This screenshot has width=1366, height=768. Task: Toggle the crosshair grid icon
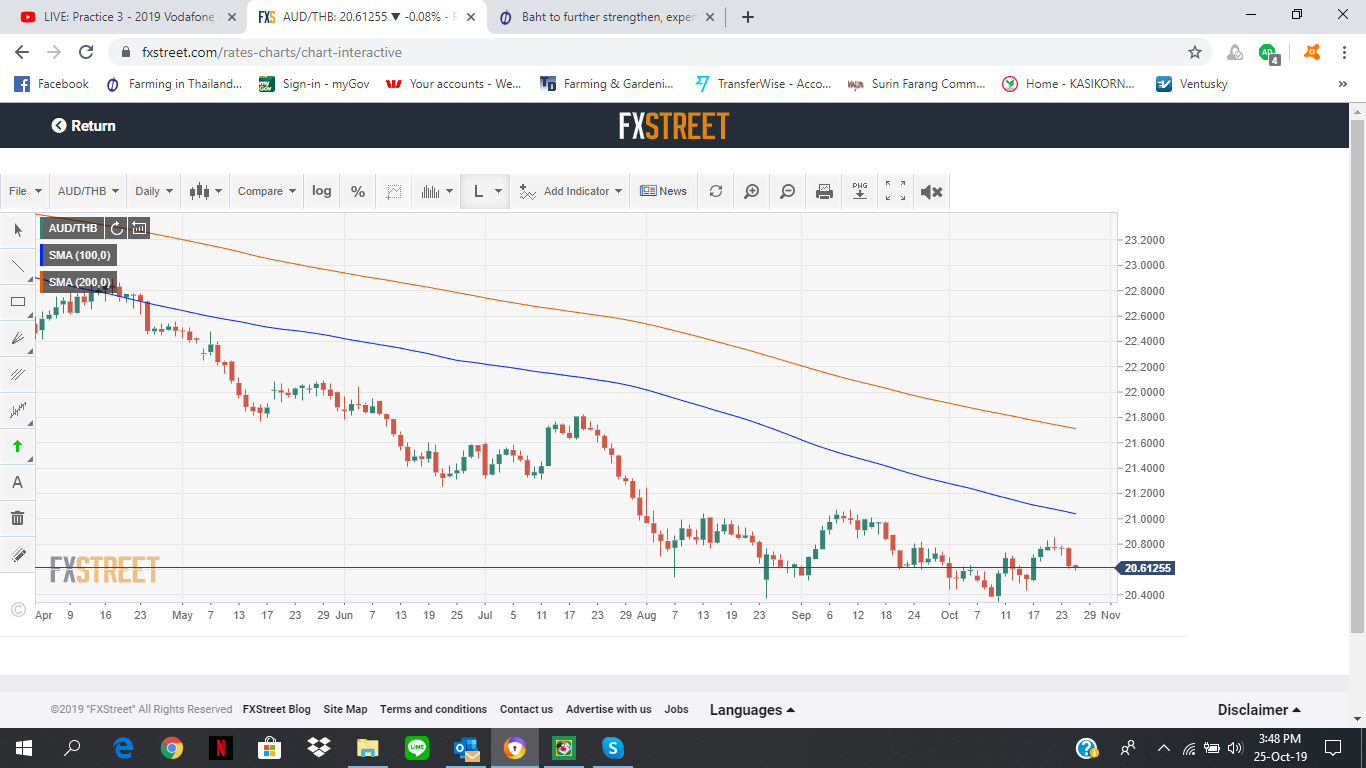(394, 191)
